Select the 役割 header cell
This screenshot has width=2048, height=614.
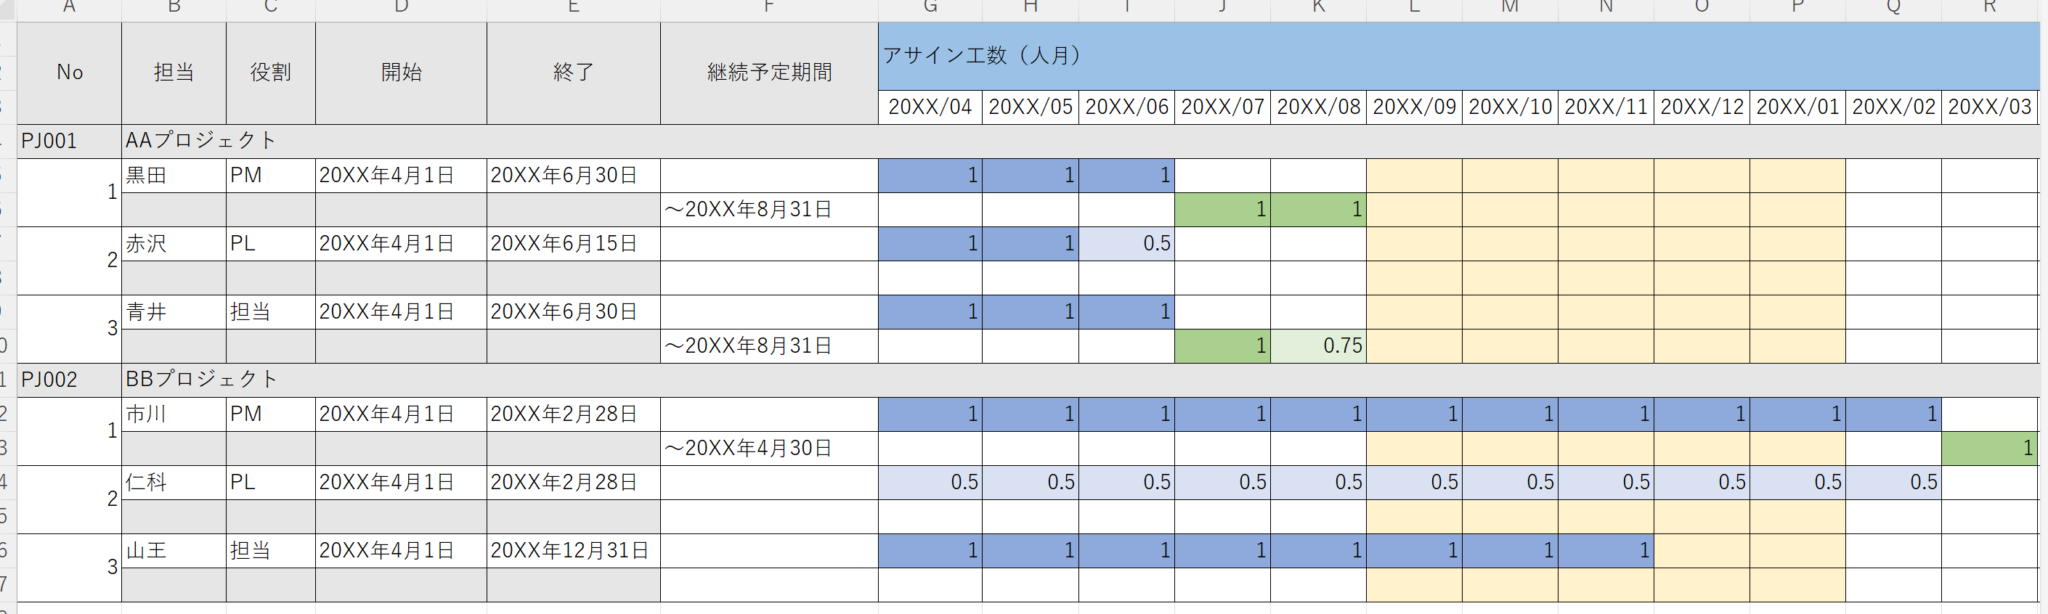tap(270, 73)
